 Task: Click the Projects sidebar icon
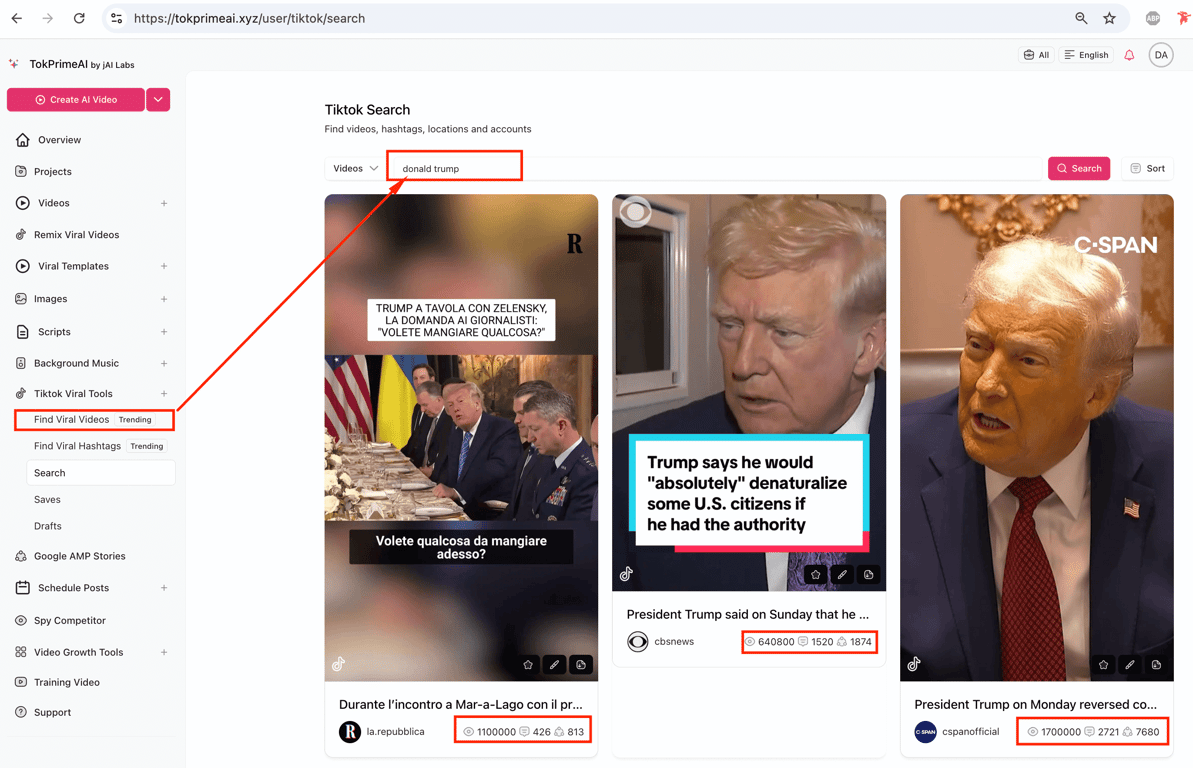coord(21,171)
